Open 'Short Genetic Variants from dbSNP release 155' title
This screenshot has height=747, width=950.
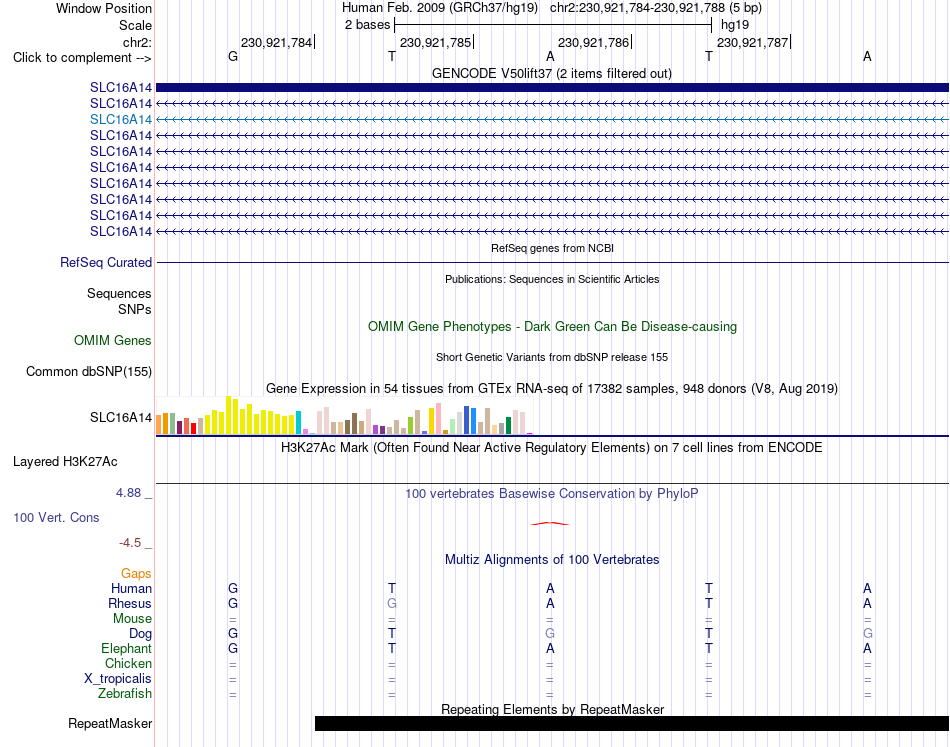click(552, 357)
